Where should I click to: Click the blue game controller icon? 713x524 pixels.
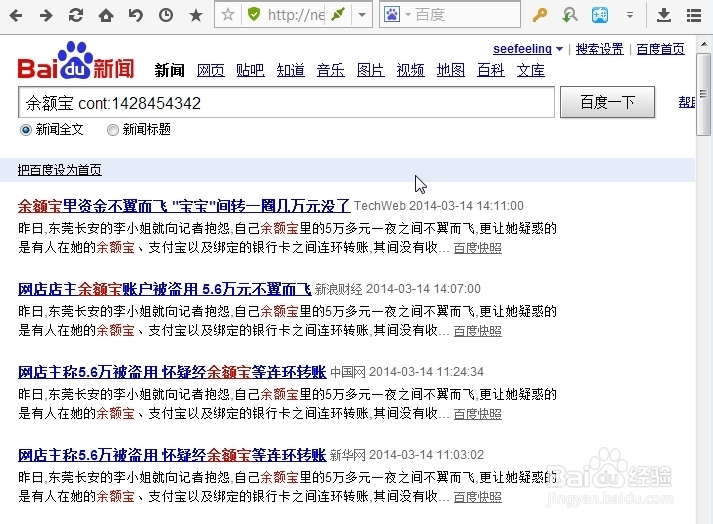click(x=600, y=15)
